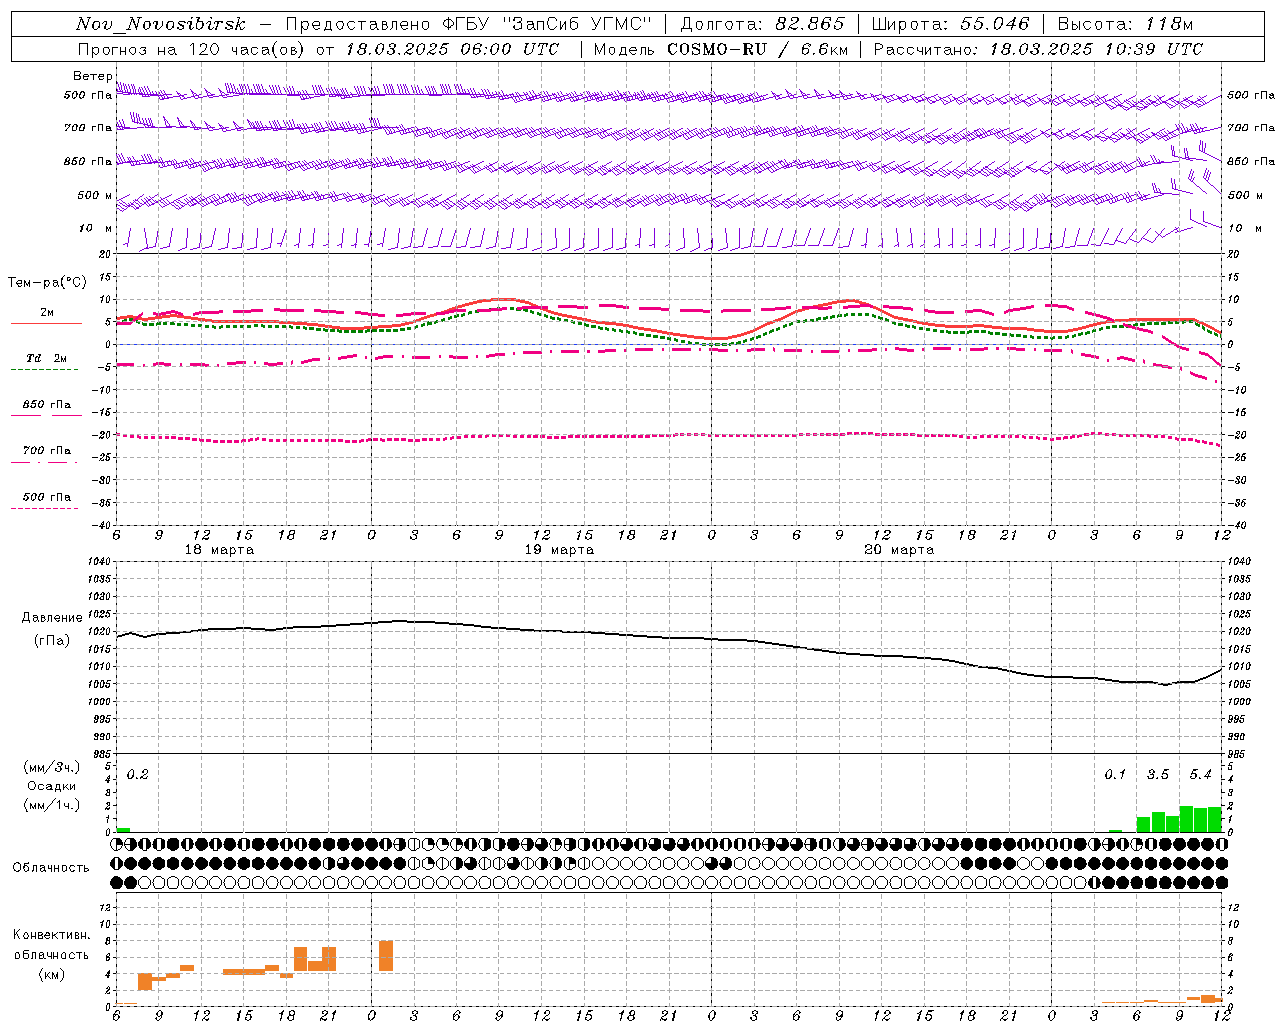
Task: Click the "(мм/1ч.)" units label
Action: (51, 805)
